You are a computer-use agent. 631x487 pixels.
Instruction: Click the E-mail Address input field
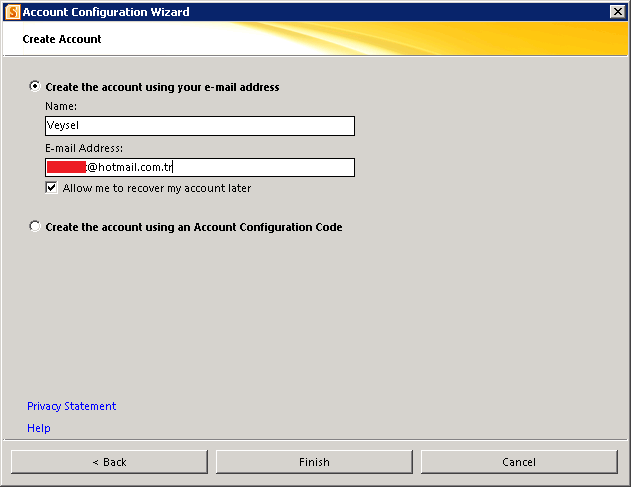(x=260, y=168)
